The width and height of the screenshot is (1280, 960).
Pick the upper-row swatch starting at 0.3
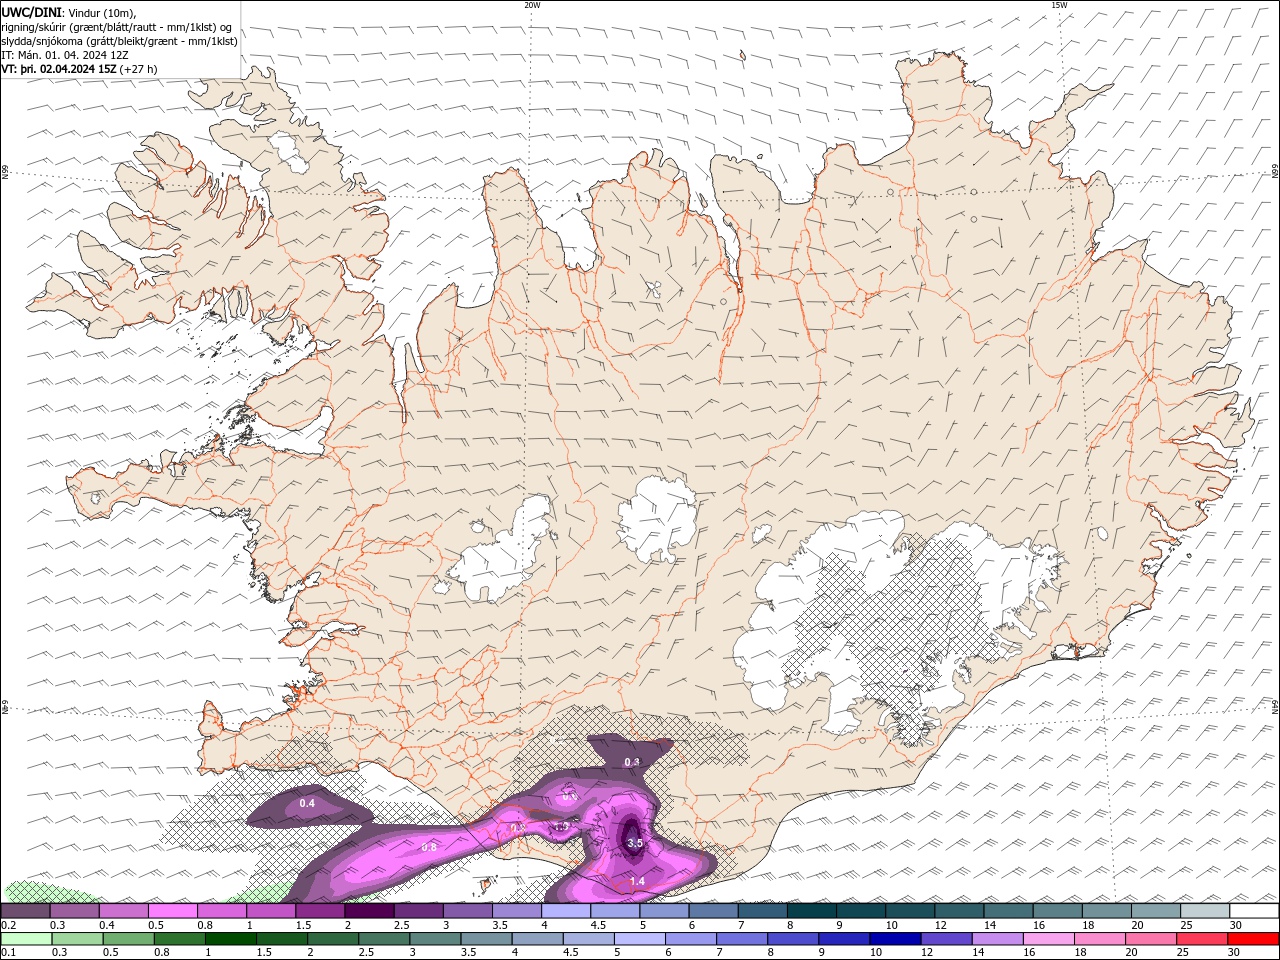pos(74,911)
